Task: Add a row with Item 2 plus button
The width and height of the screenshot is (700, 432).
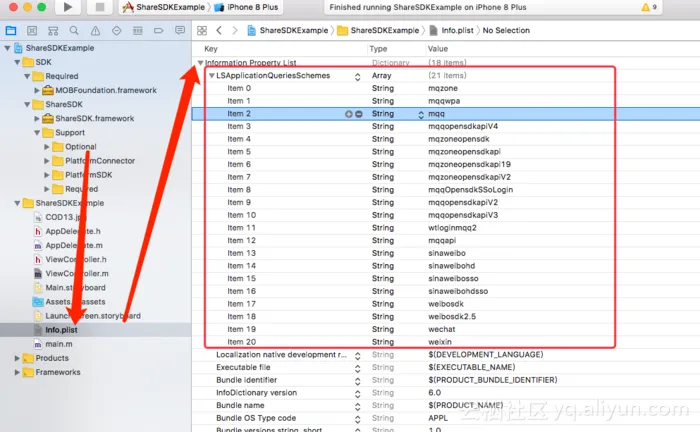Action: pos(348,114)
